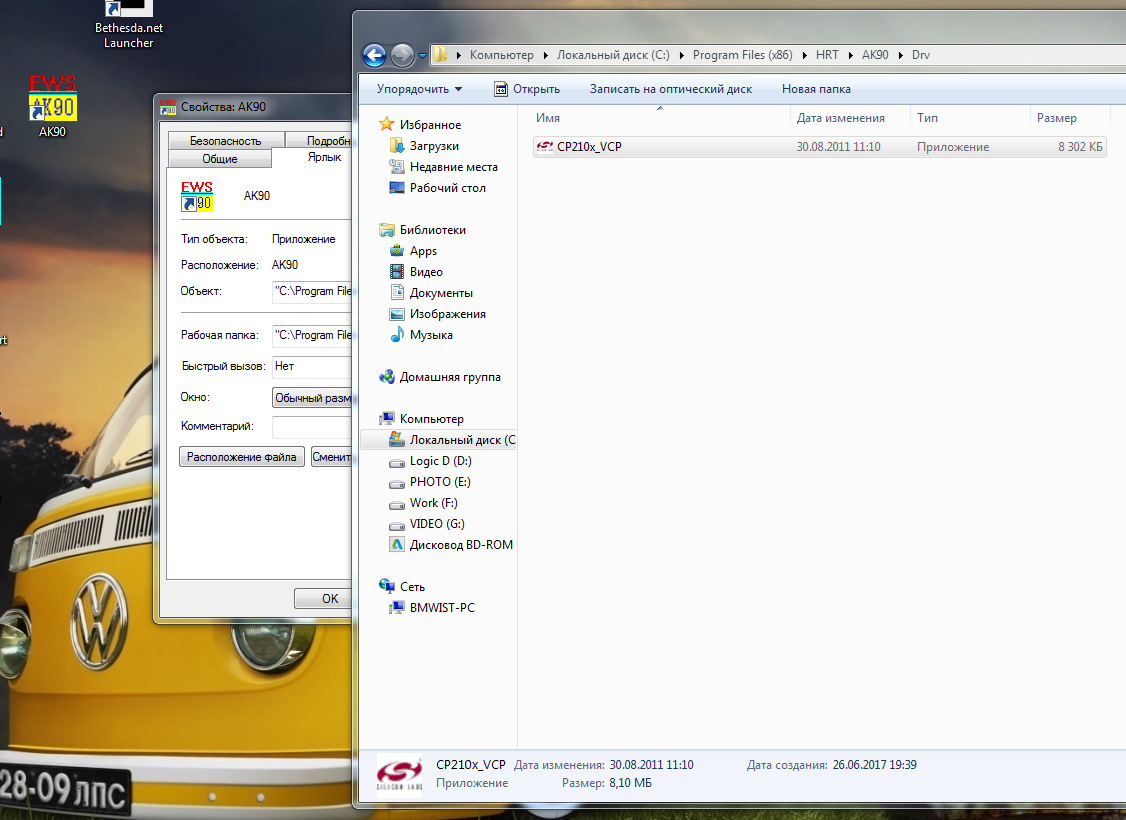Expand arrow after Компьютер in breadcrumb
The image size is (1126, 820).
546,55
